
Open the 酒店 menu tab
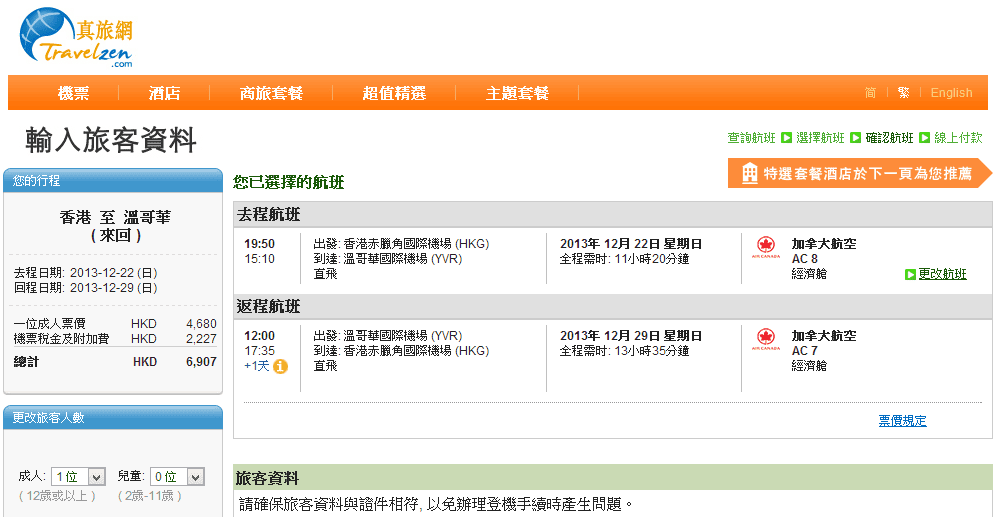click(x=164, y=93)
